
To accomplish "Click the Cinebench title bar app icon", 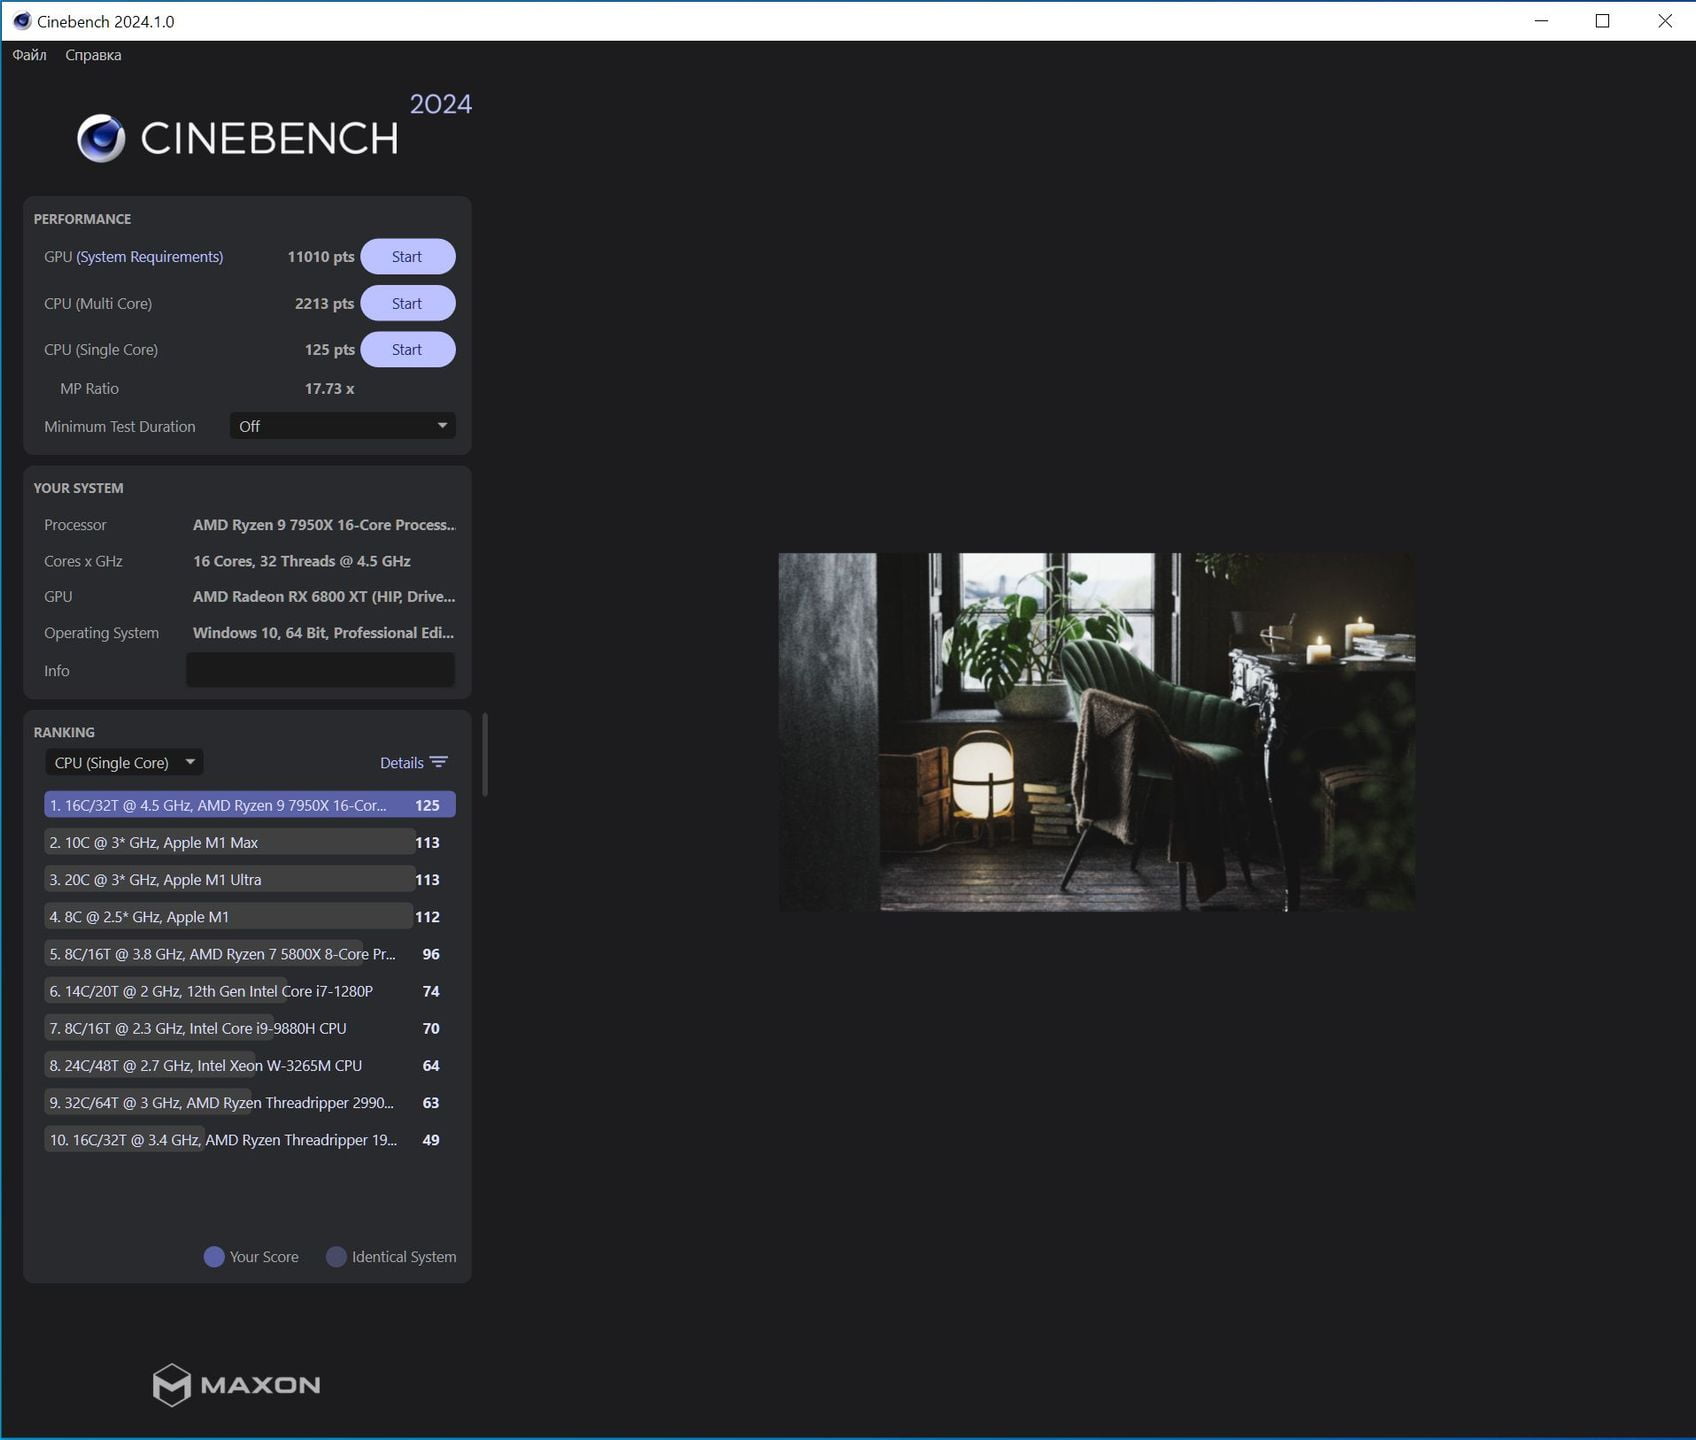I will [x=22, y=21].
